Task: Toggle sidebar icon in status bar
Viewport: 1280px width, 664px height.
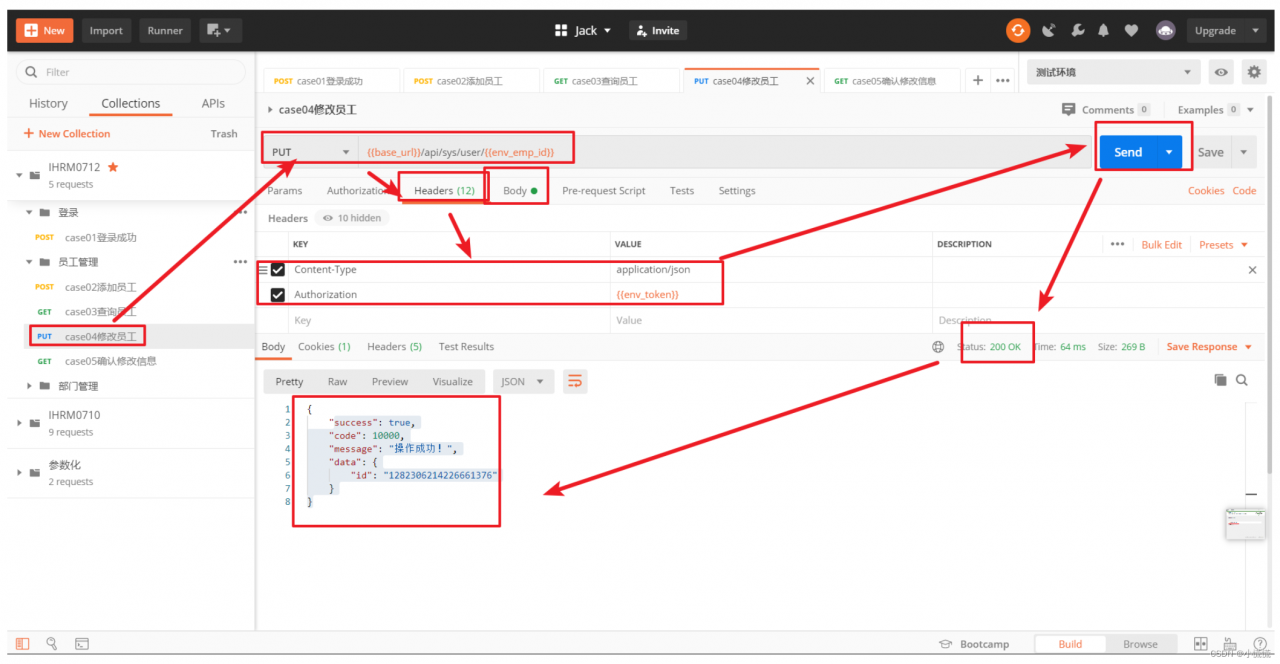Action: 22,644
